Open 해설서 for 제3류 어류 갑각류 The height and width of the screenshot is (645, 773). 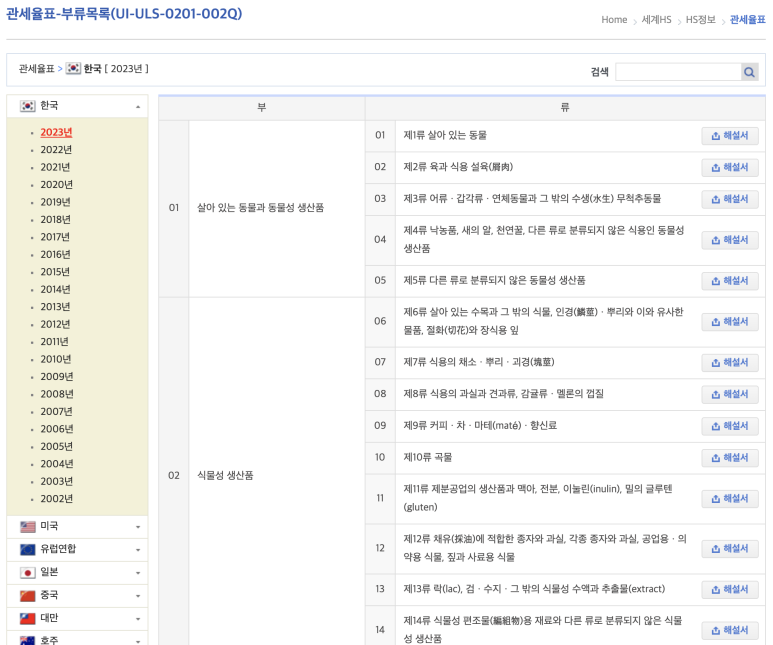[730, 199]
